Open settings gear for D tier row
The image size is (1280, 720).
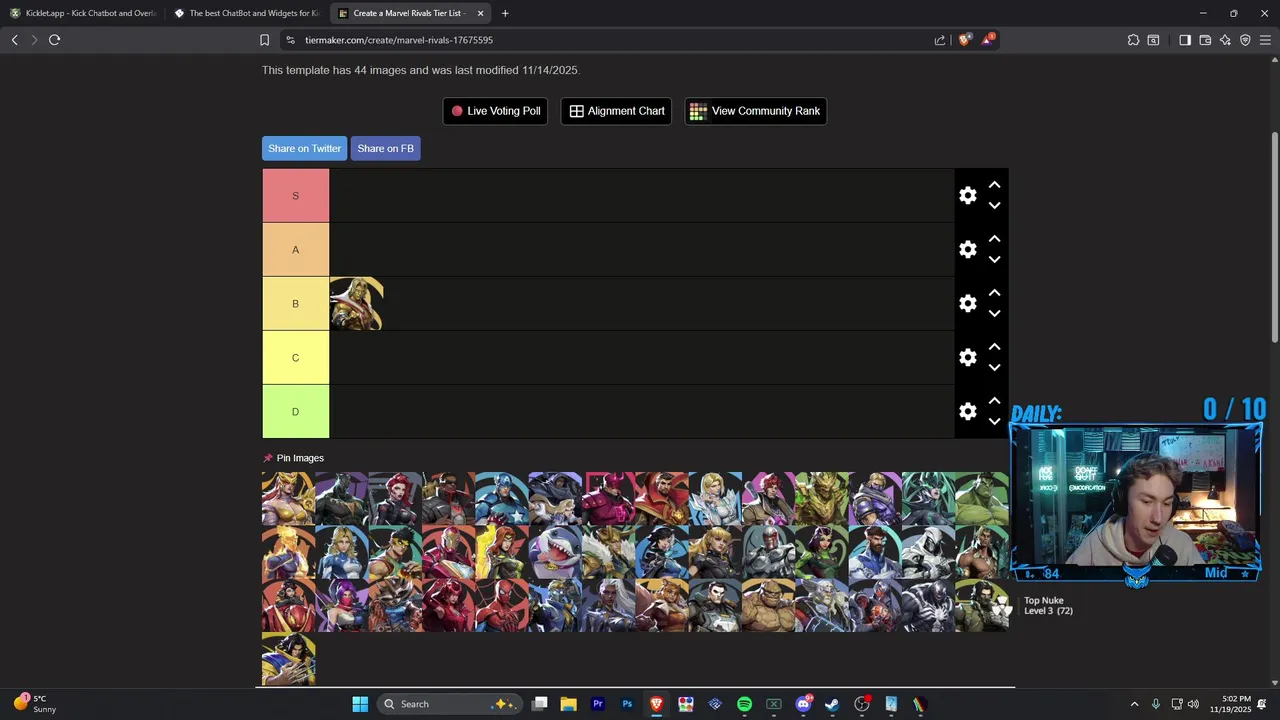[x=967, y=412]
